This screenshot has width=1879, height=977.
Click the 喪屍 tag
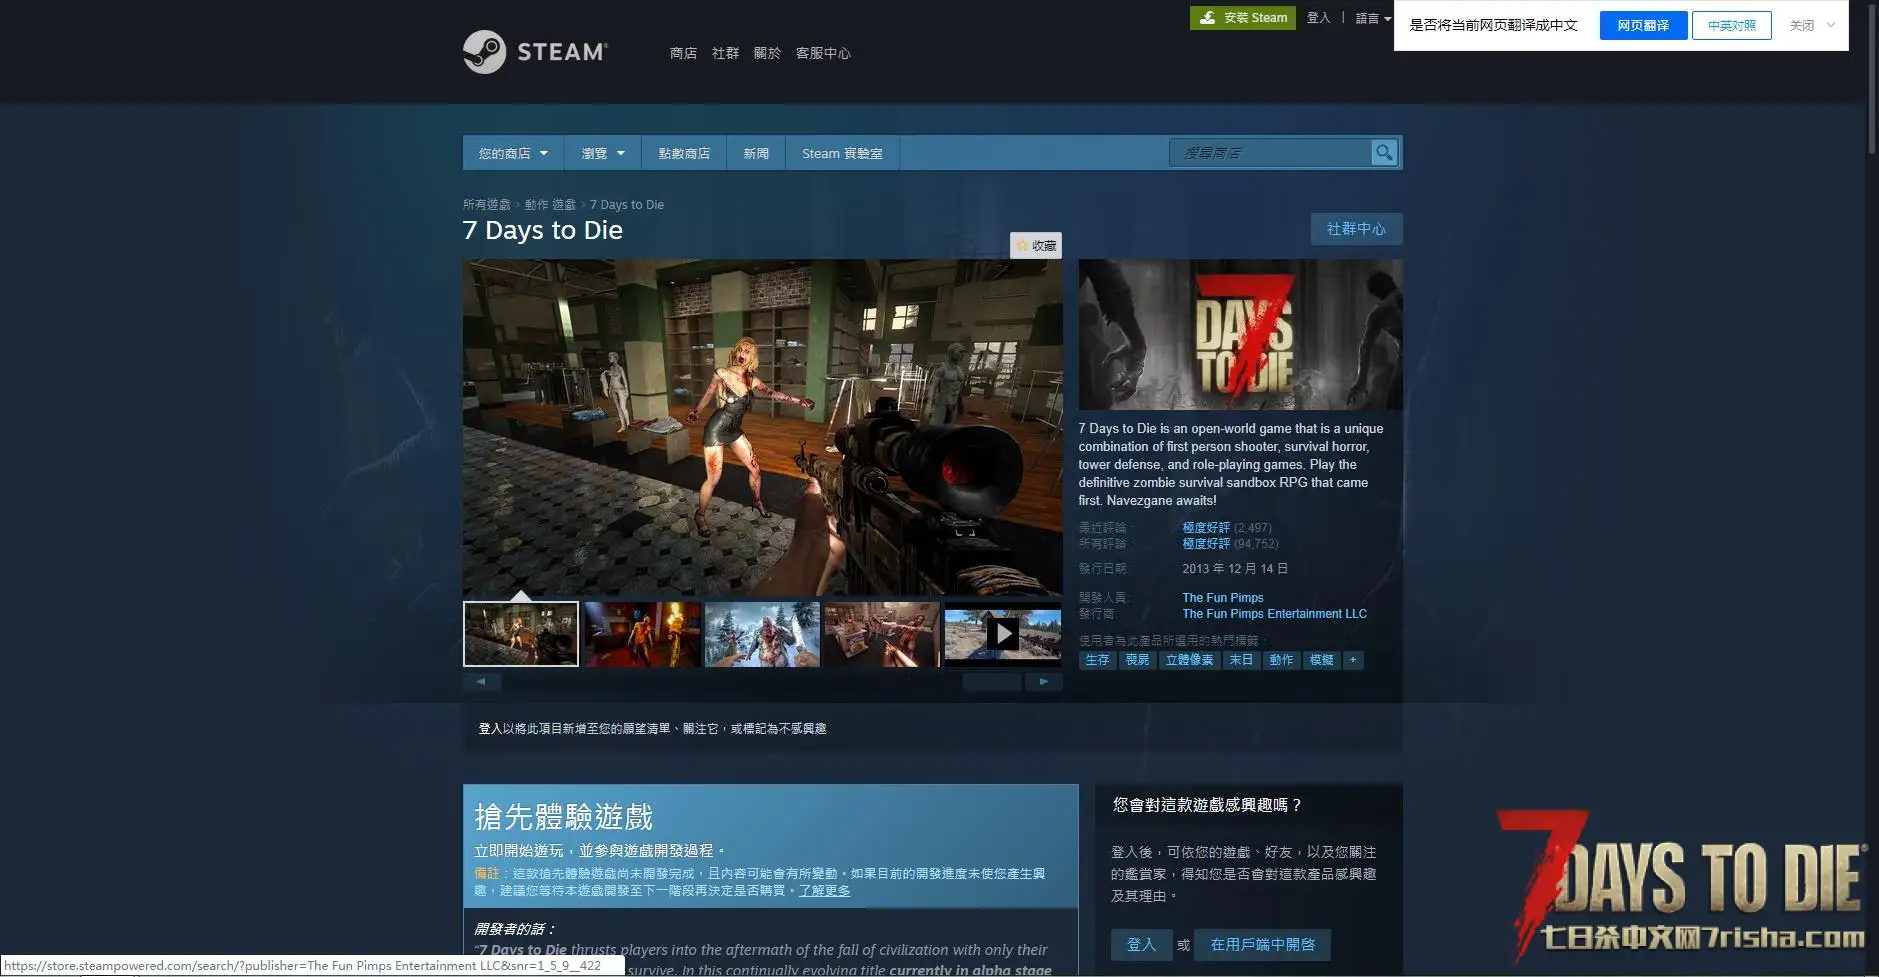(1137, 660)
